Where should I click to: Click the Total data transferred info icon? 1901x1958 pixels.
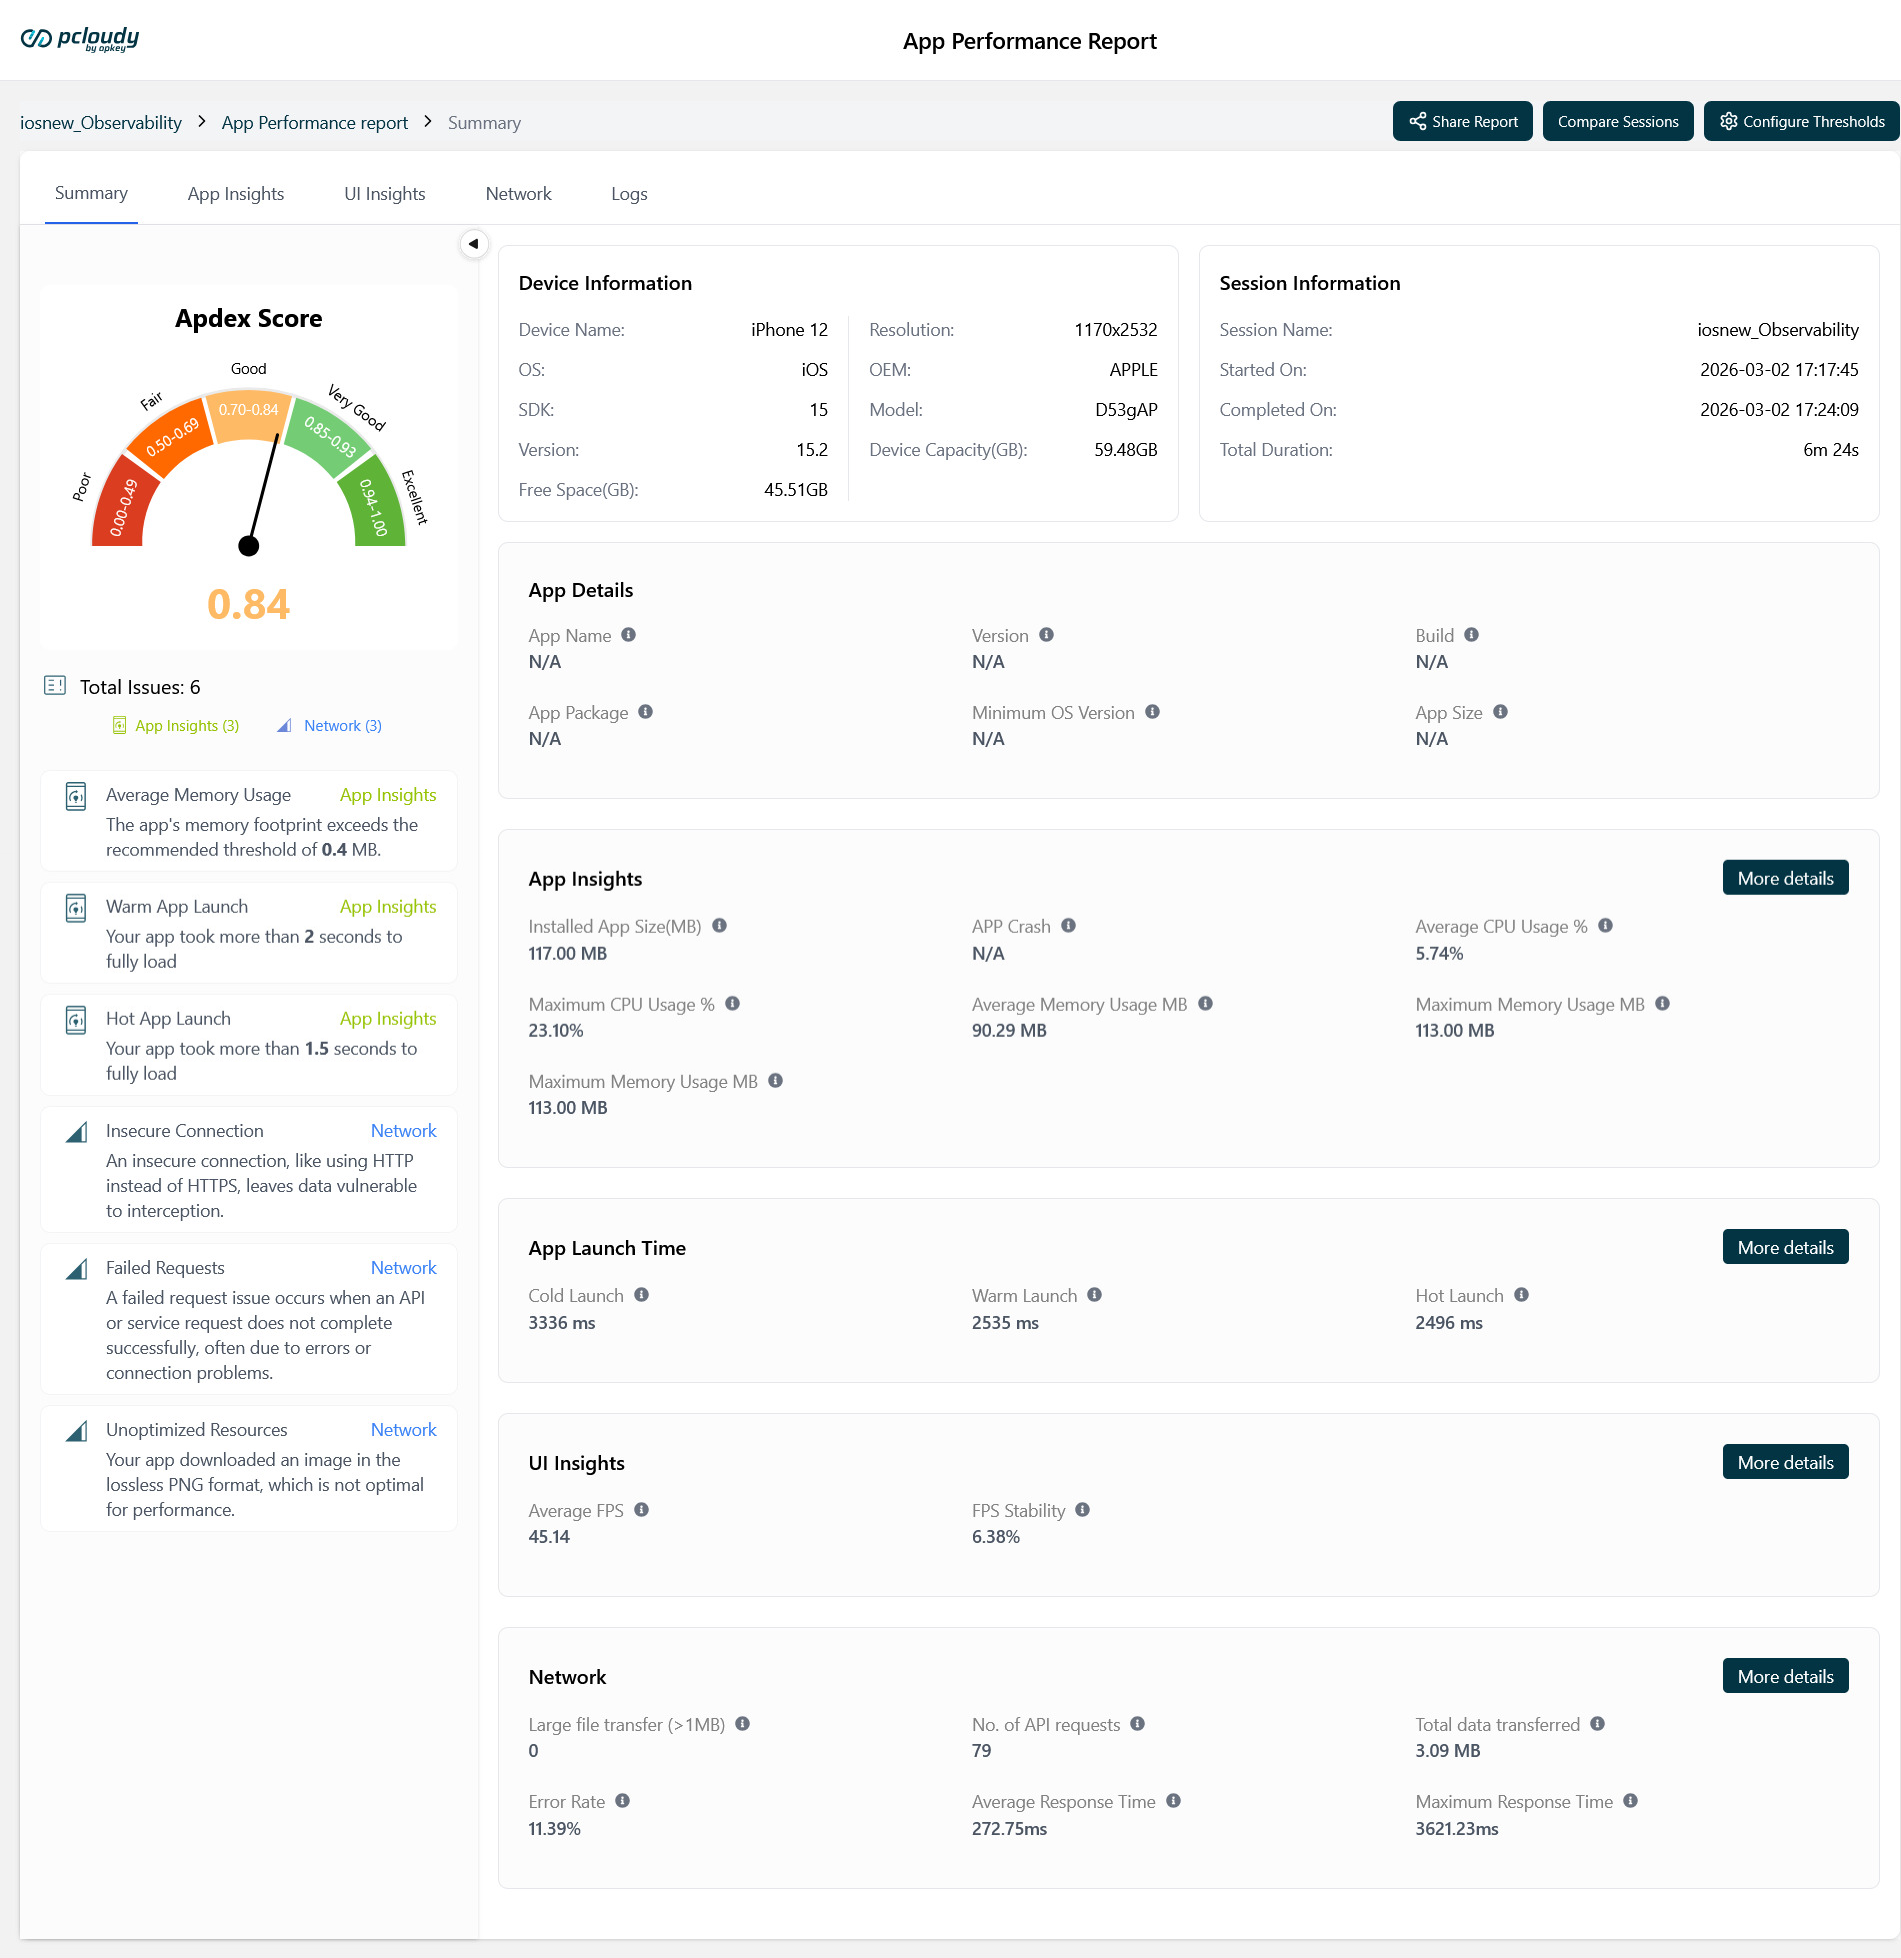pos(1597,1724)
